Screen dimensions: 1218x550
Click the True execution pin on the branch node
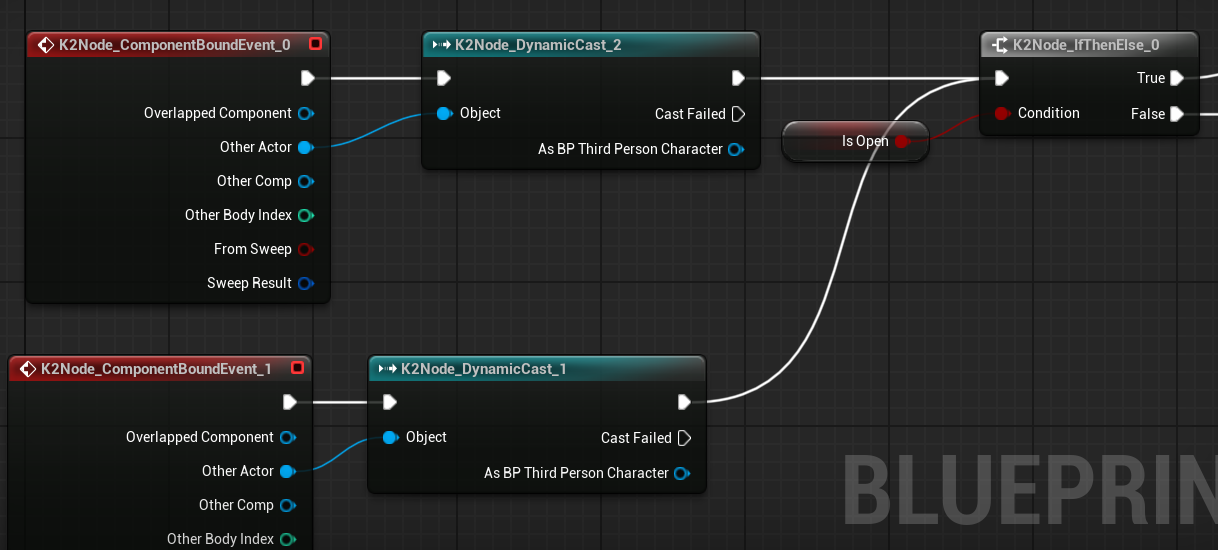[x=1177, y=78]
